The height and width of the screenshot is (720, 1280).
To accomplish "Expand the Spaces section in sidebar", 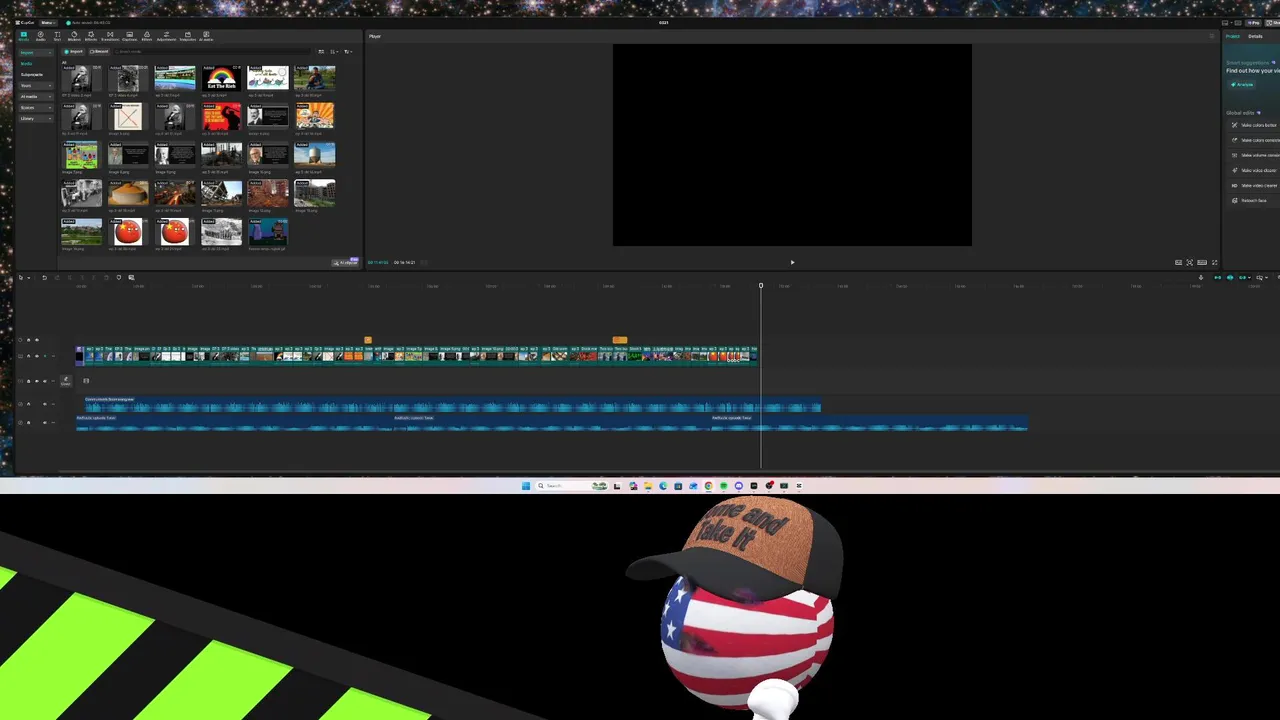I will 36,108.
